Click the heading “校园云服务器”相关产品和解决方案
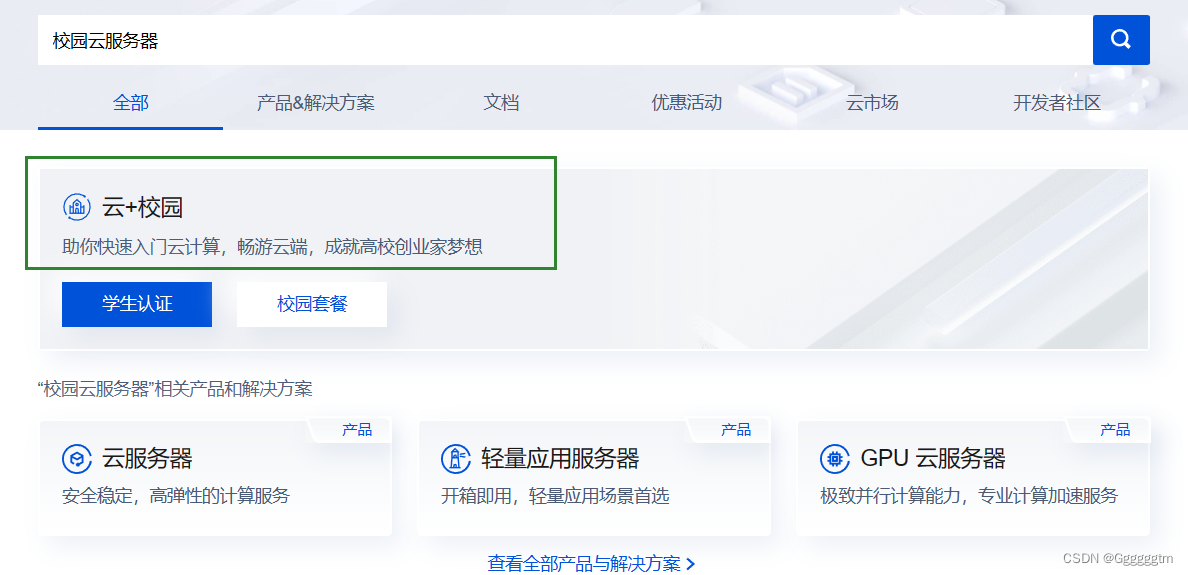 (x=174, y=390)
